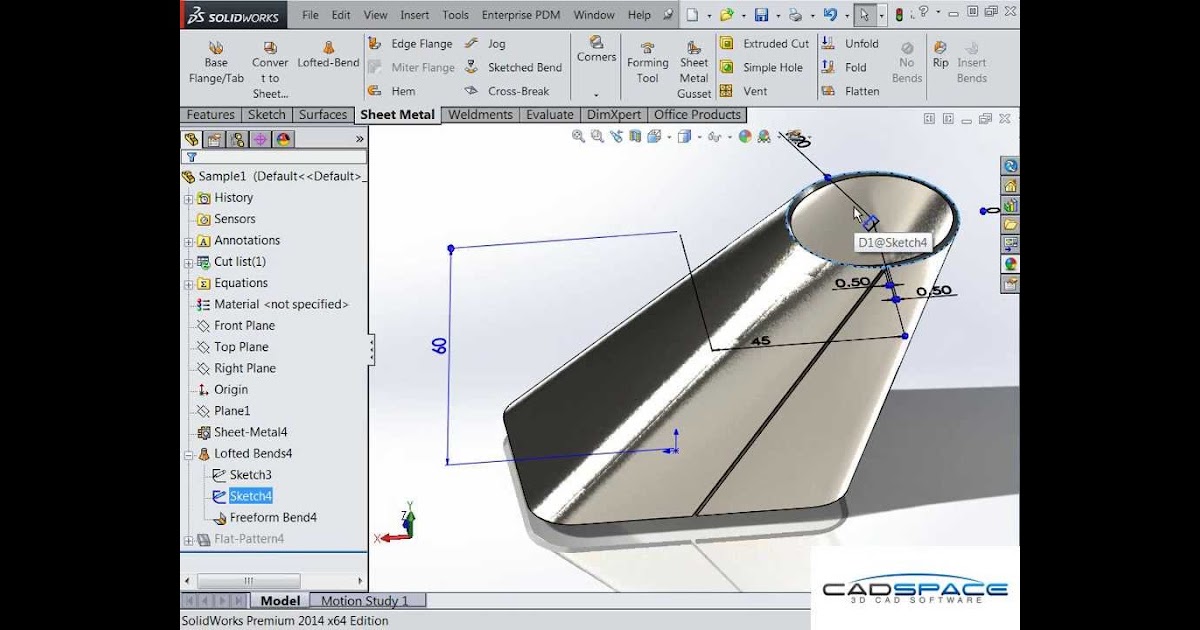Switch to the Weldments tab

[480, 115]
